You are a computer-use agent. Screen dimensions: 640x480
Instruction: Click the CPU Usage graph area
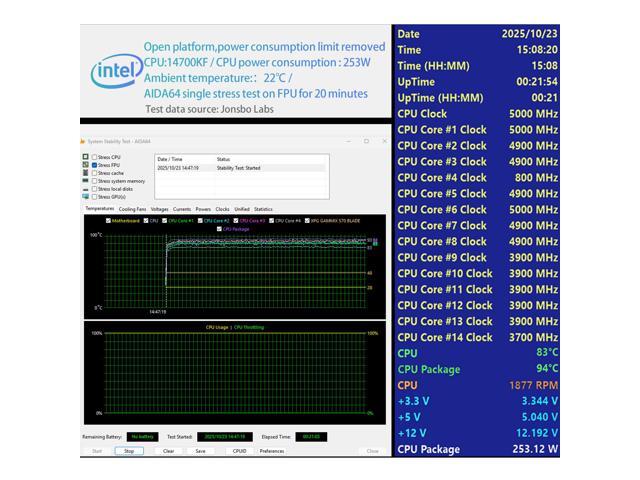(x=235, y=373)
